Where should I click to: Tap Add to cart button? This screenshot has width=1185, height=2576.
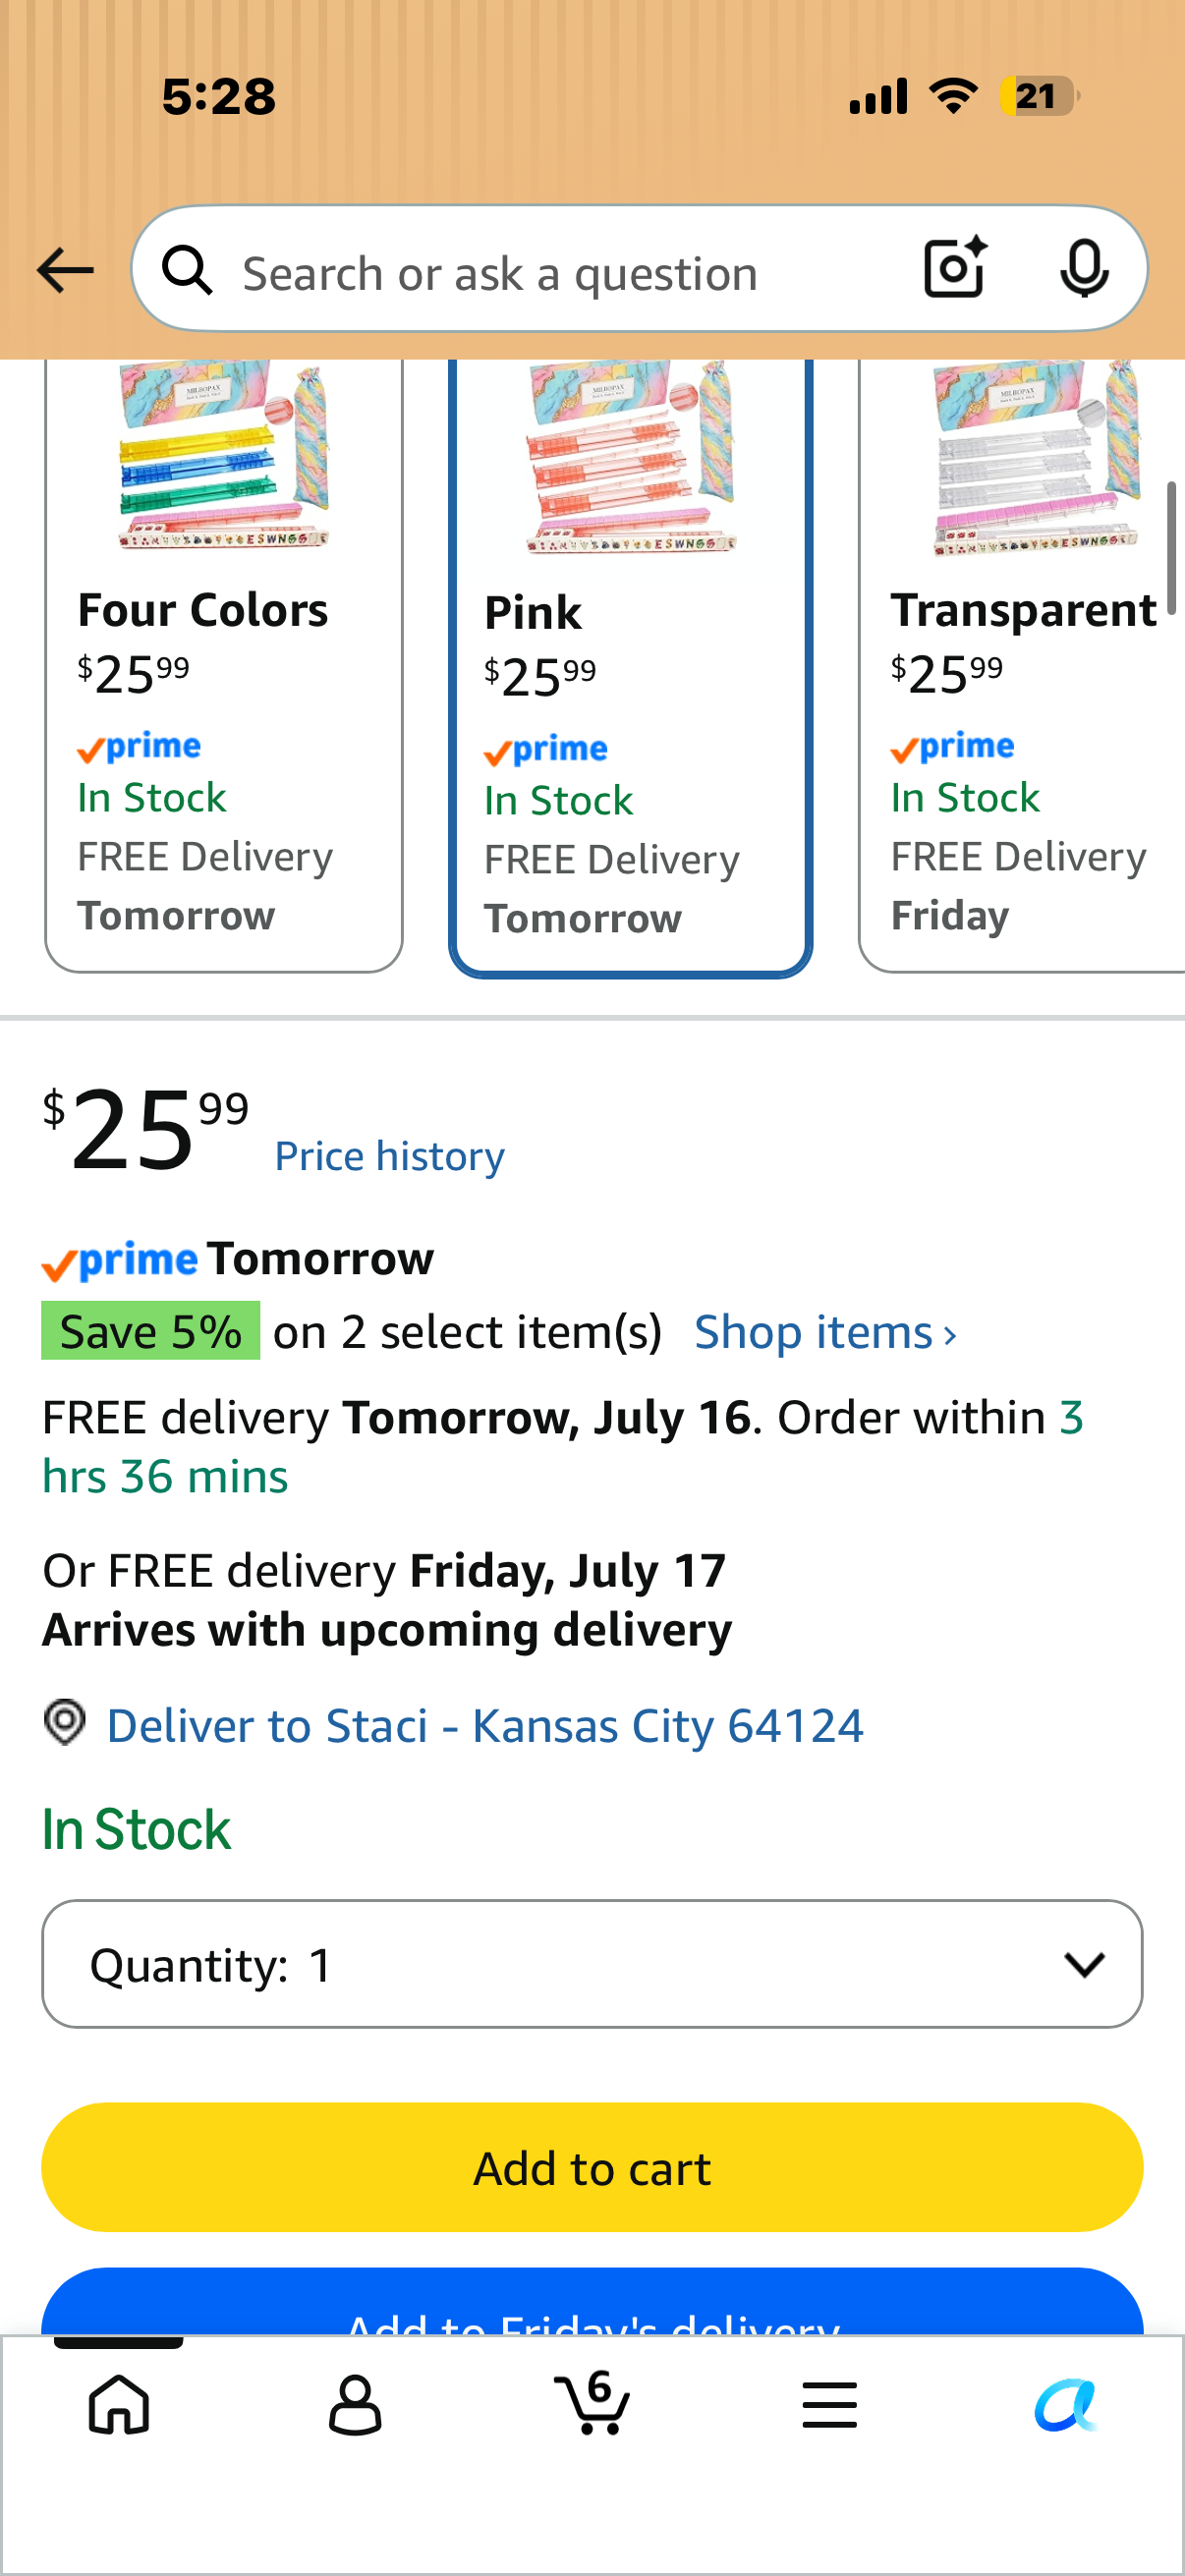(592, 2167)
